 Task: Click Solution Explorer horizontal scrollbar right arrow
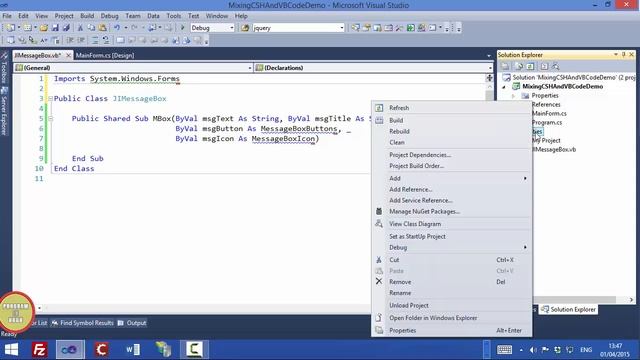631,300
